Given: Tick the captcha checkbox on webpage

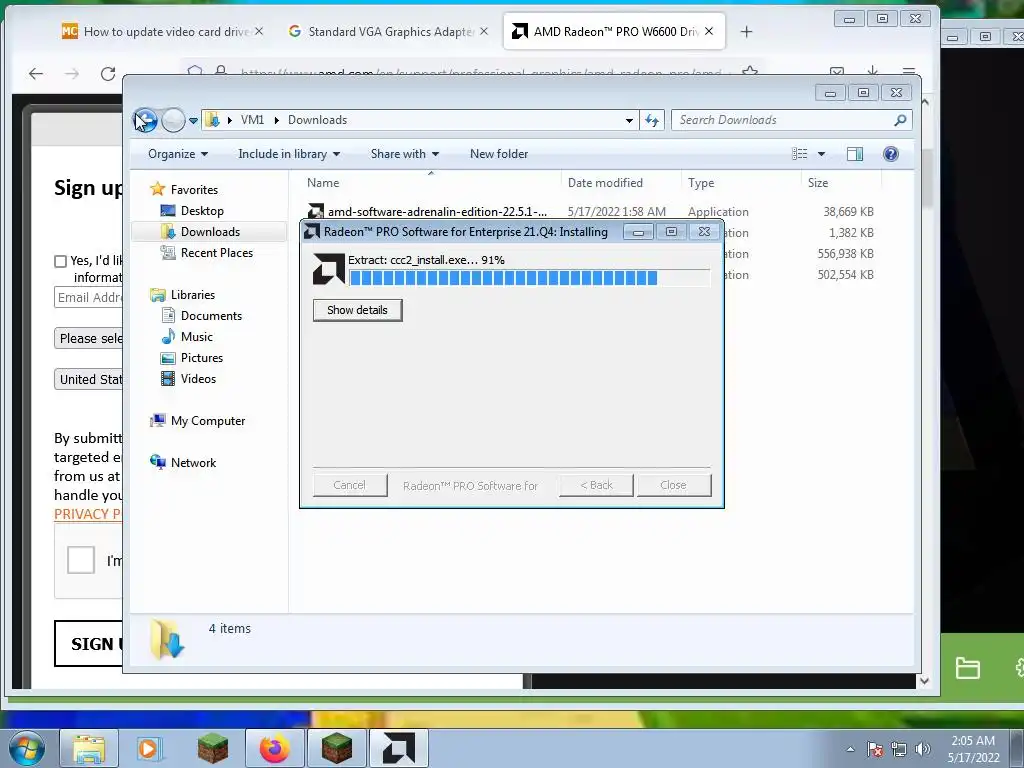Looking at the screenshot, I should (81, 560).
